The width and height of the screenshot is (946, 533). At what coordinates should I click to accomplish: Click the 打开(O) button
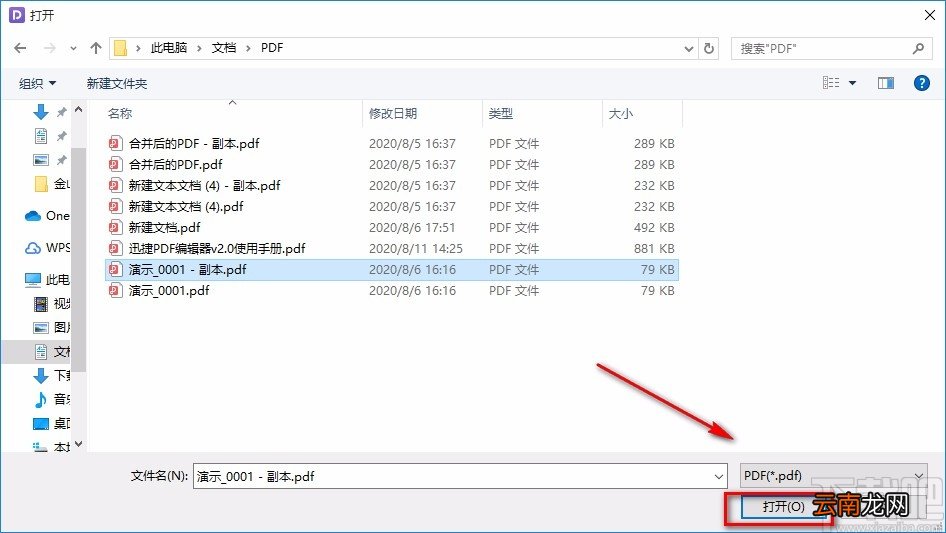pos(783,506)
